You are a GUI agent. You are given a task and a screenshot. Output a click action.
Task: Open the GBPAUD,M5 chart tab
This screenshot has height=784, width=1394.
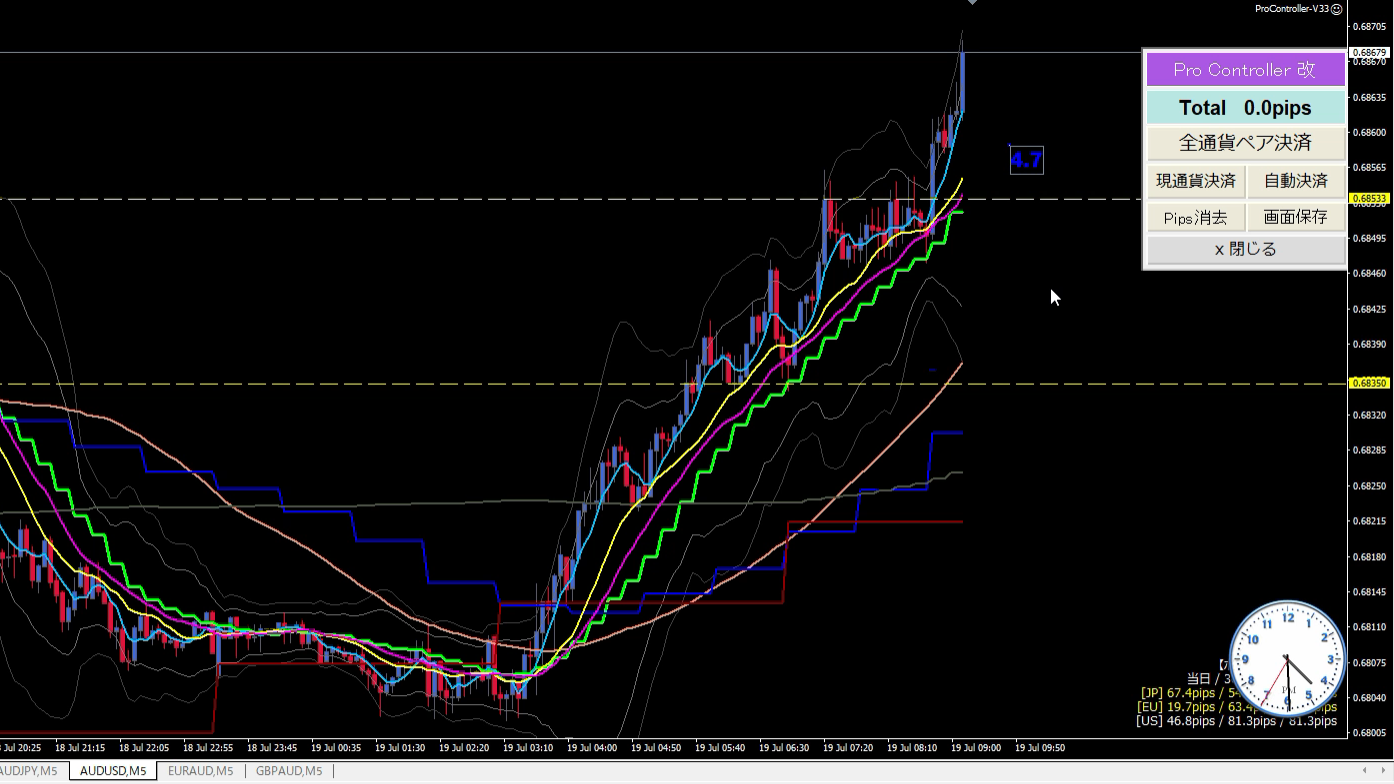(289, 771)
